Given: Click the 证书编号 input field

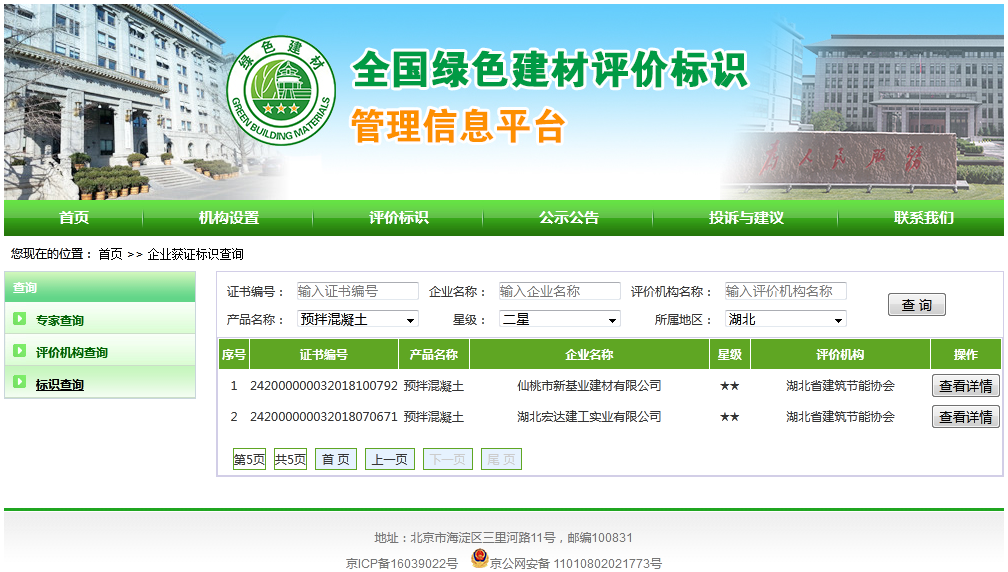Looking at the screenshot, I should (x=357, y=291).
